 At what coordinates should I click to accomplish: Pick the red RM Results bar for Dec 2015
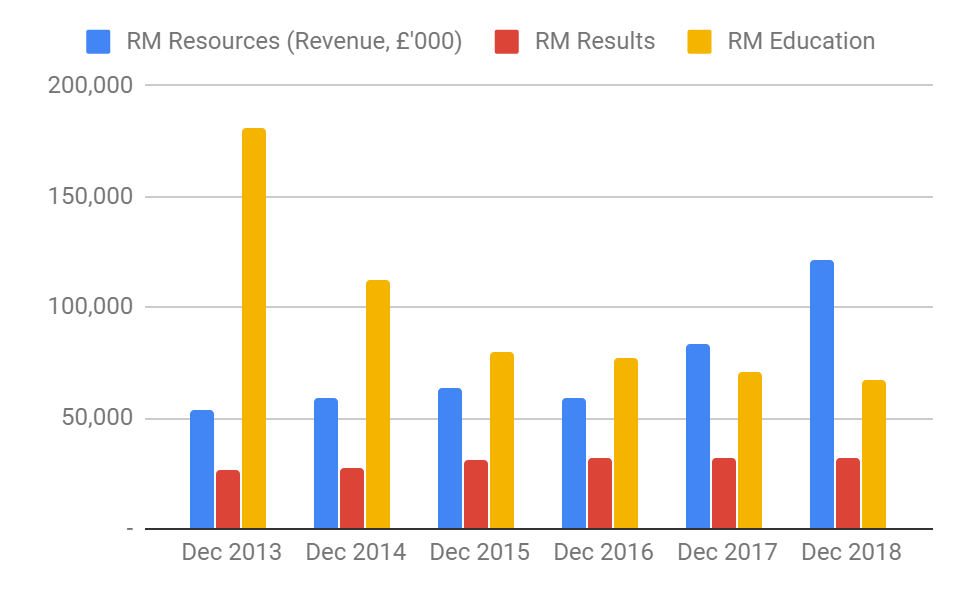point(476,494)
